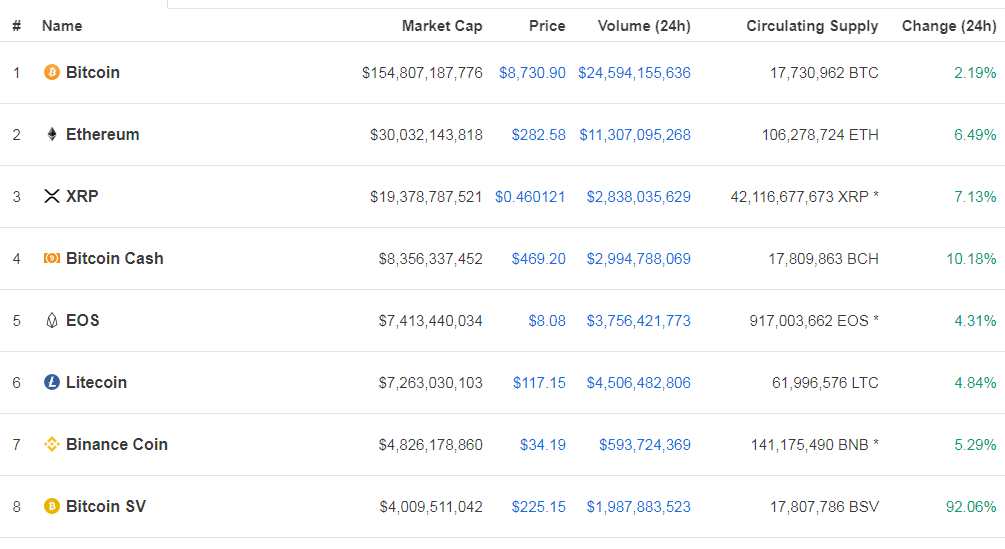This screenshot has height=549, width=1005.
Task: Open the EOS name link
Action: coord(83,320)
